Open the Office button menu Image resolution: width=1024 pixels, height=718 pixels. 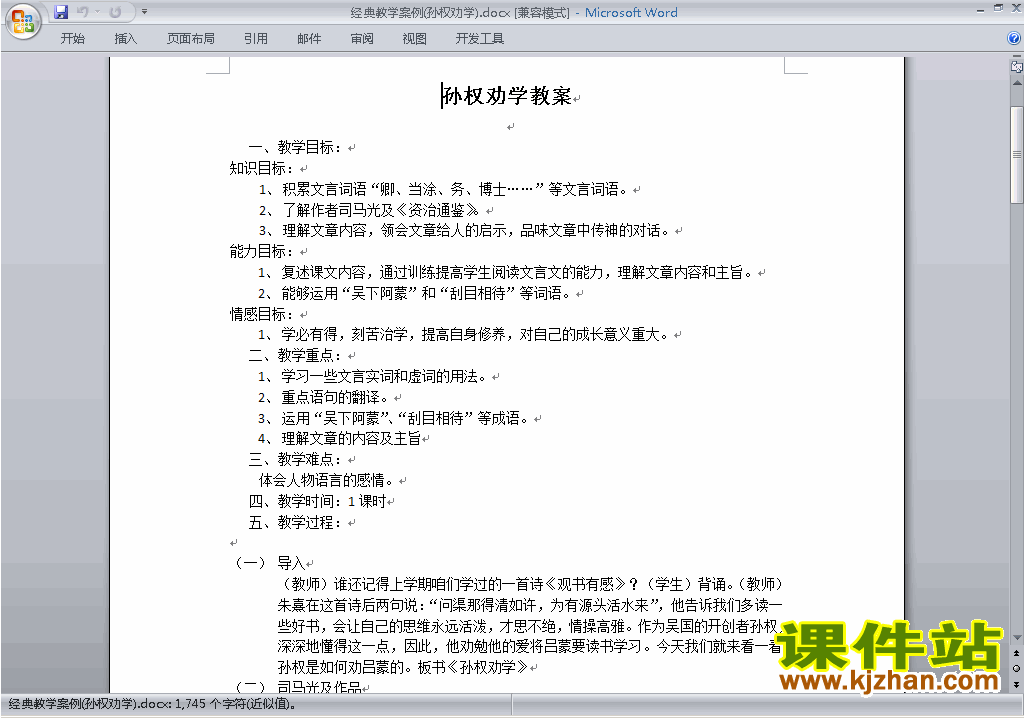click(23, 21)
